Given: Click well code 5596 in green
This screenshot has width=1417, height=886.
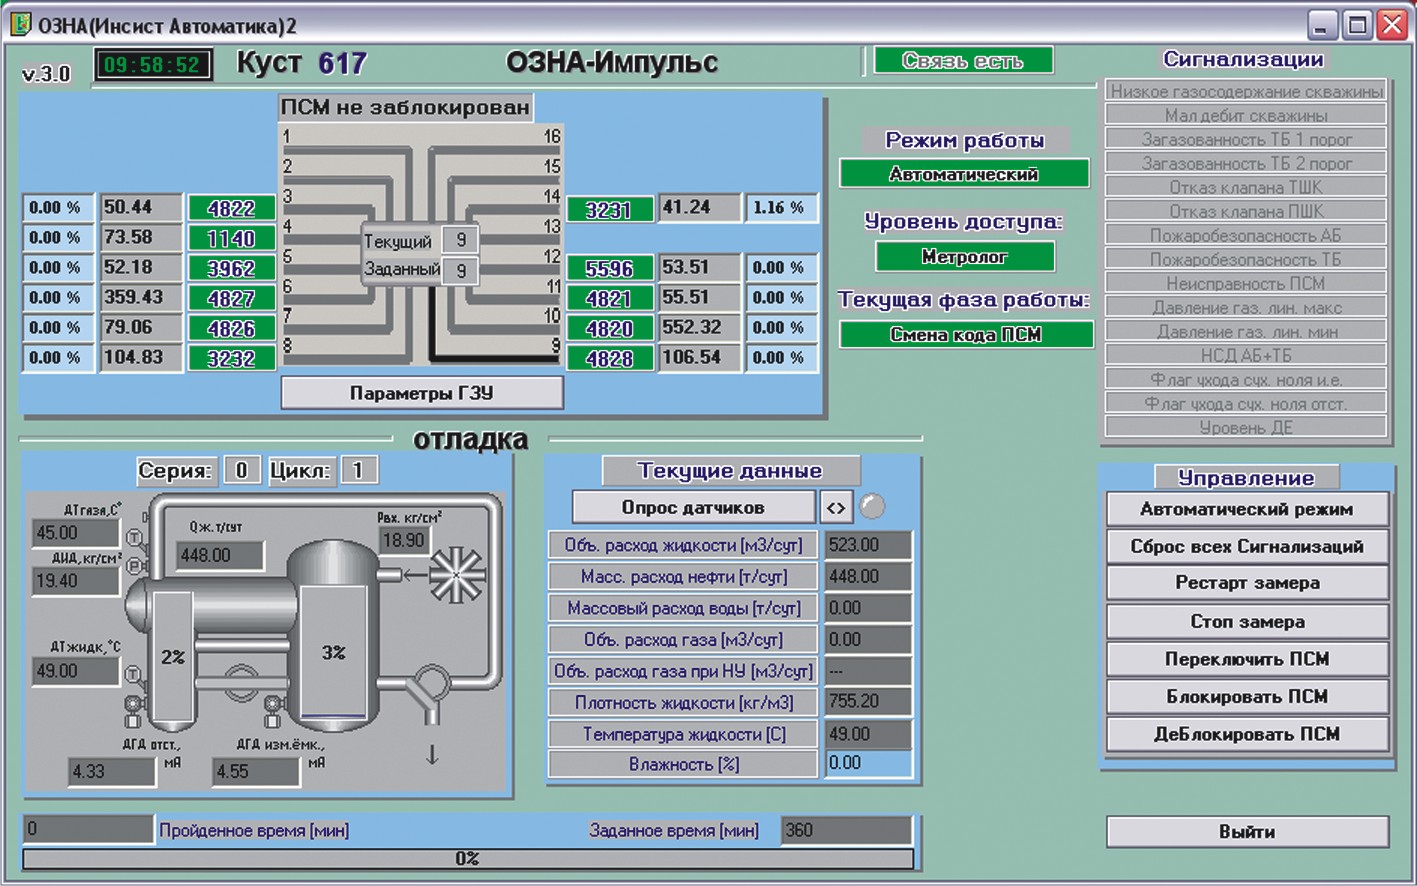Looking at the screenshot, I should tap(609, 268).
